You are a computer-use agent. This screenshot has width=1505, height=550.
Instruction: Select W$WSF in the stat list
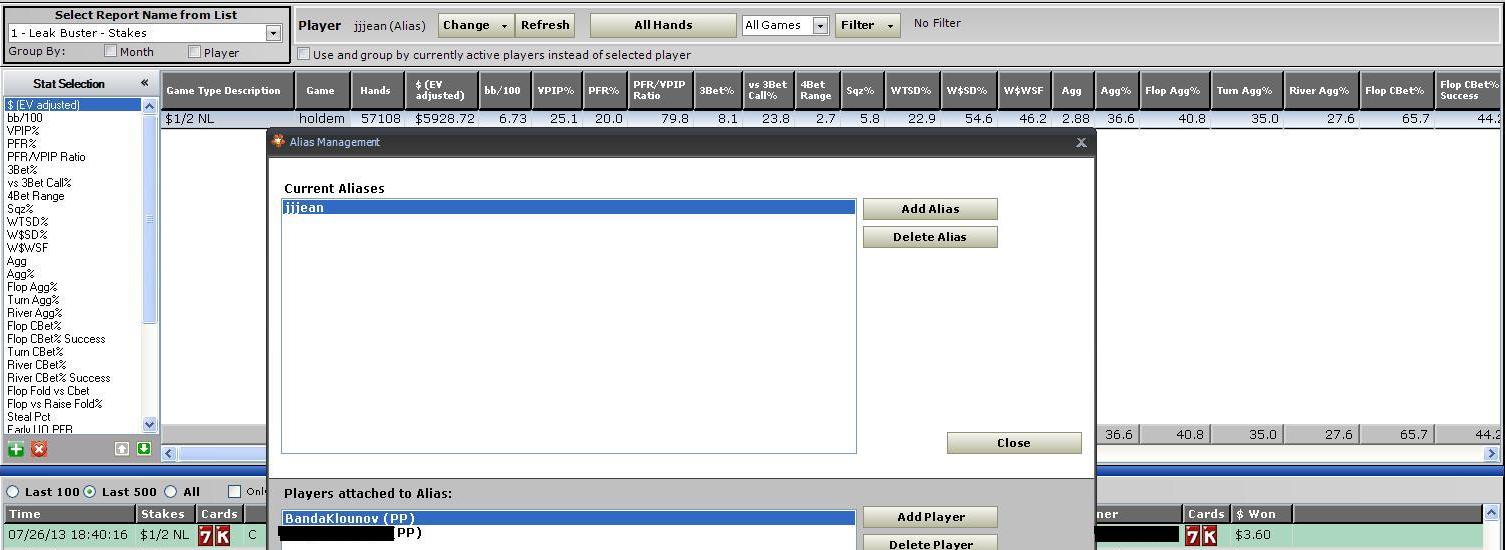point(28,248)
